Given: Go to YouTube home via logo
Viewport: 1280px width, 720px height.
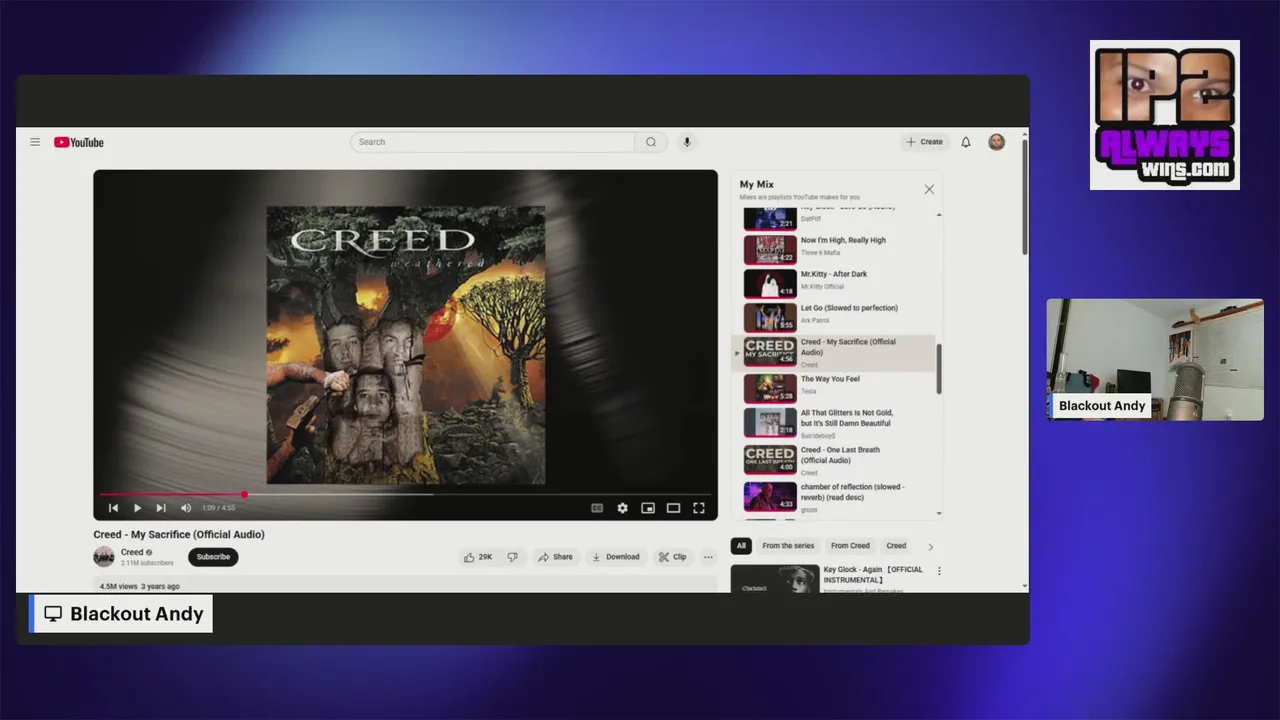Looking at the screenshot, I should (79, 142).
